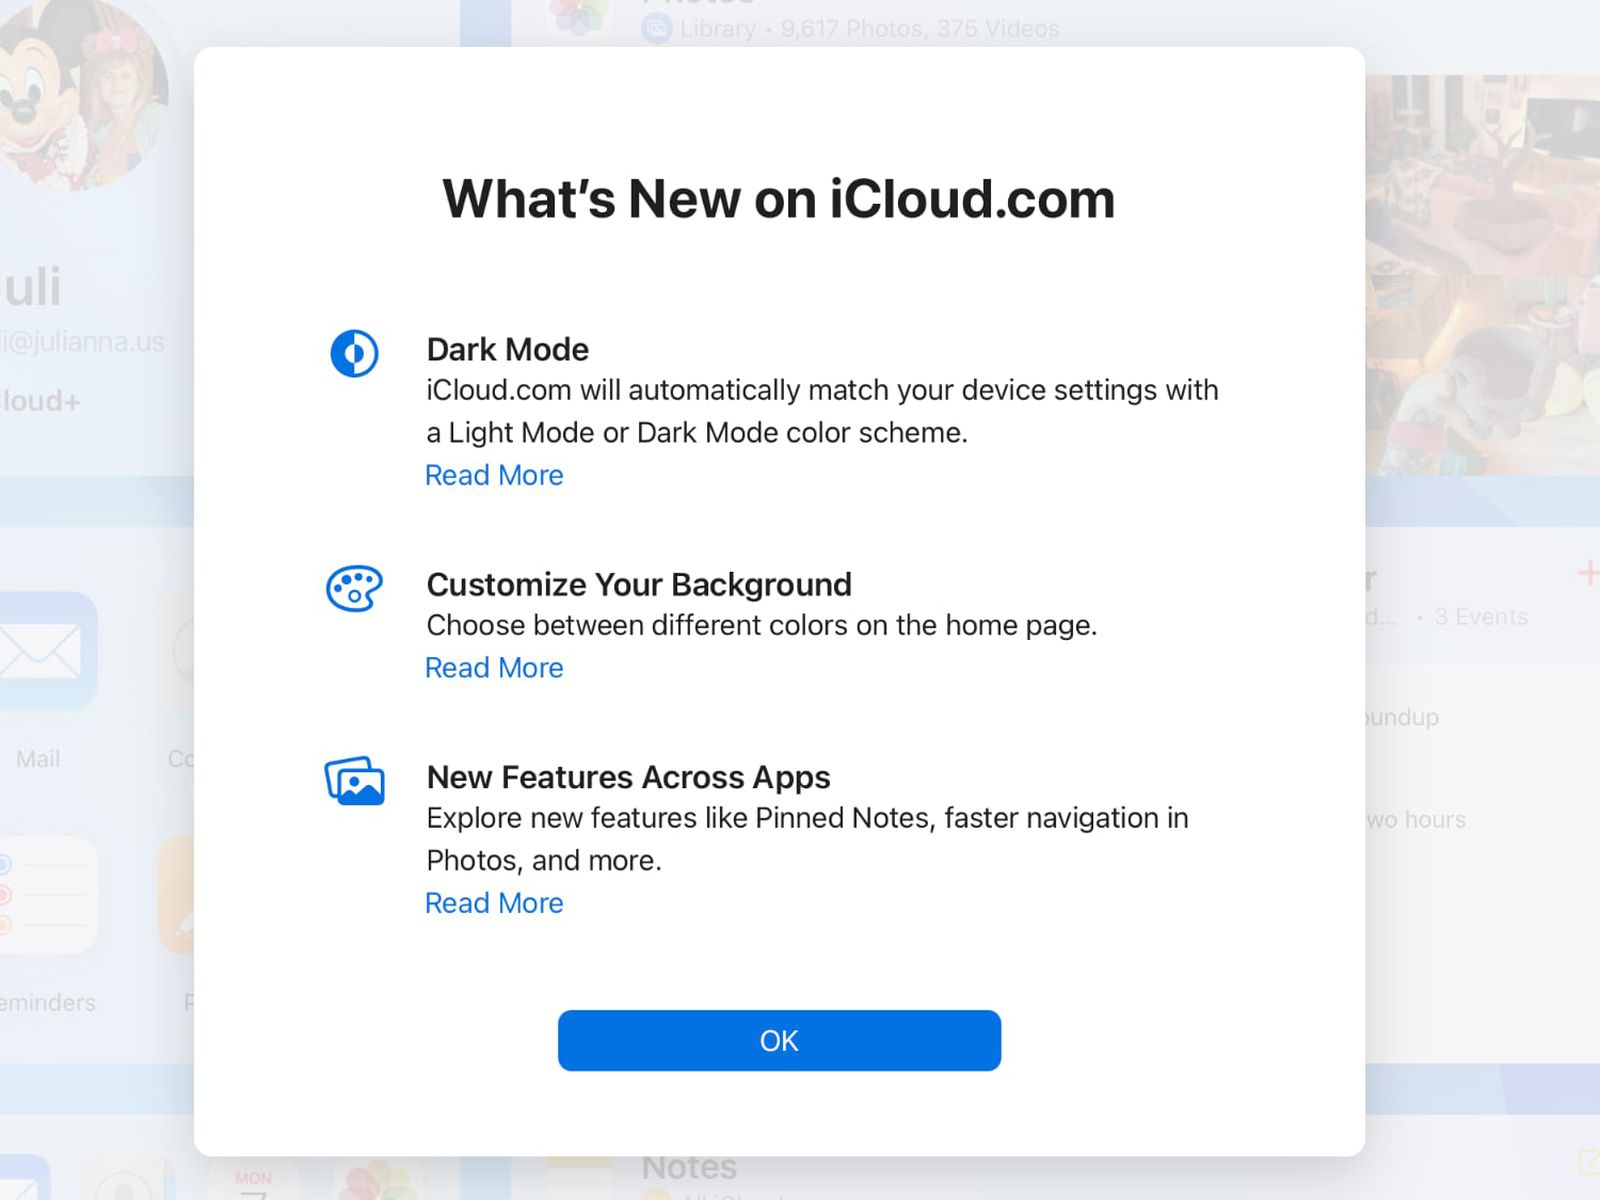Click the '9,617 Photos, 375 Videos' Library text
The width and height of the screenshot is (1600, 1200).
[x=920, y=29]
